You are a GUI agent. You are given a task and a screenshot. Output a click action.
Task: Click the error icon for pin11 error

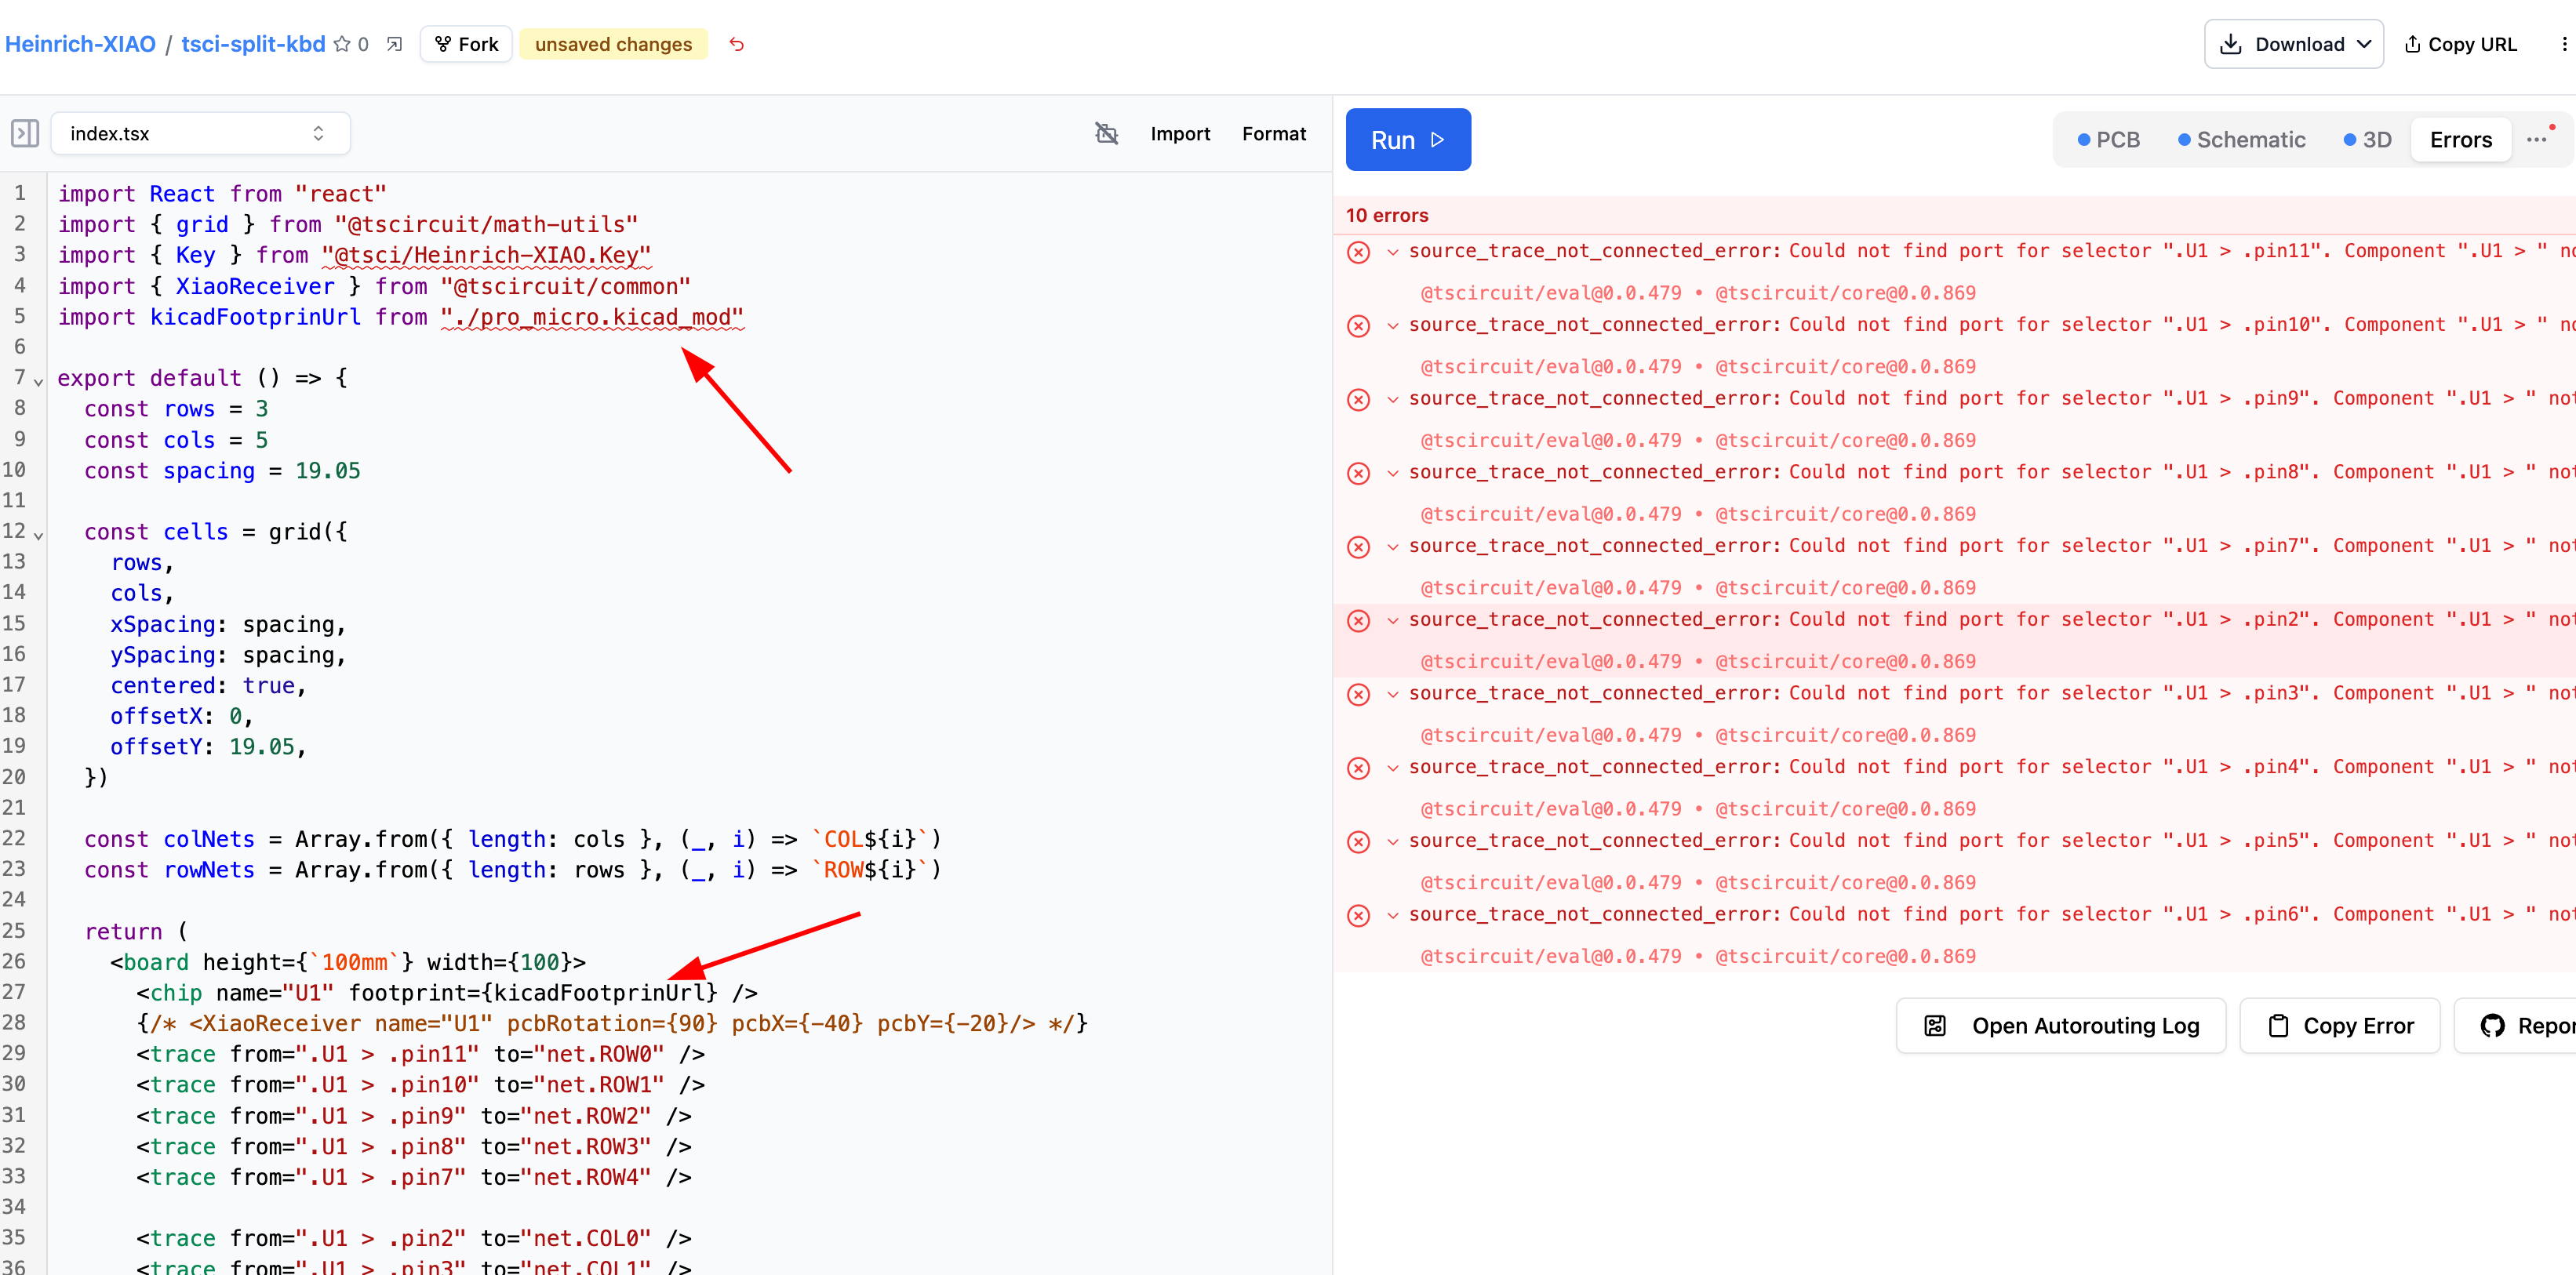1358,252
